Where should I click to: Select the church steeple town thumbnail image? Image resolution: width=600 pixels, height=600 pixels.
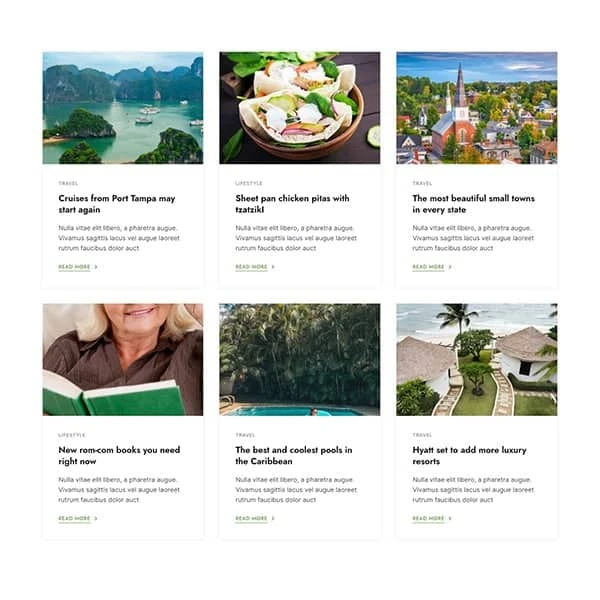point(477,108)
